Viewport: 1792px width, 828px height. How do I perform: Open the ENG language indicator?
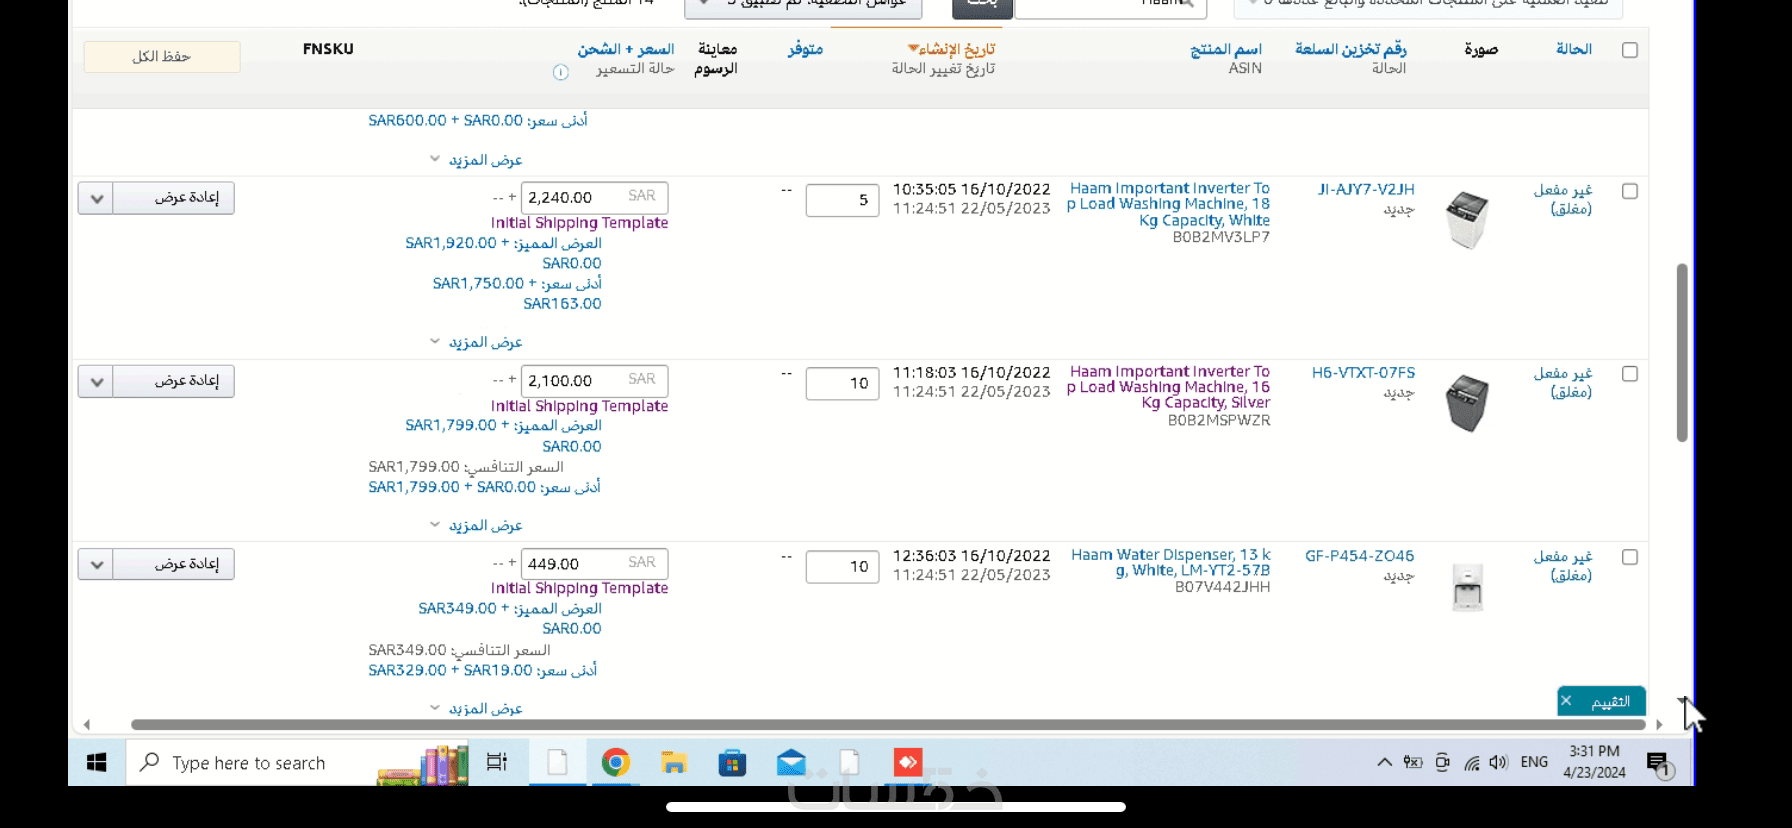pos(1534,762)
